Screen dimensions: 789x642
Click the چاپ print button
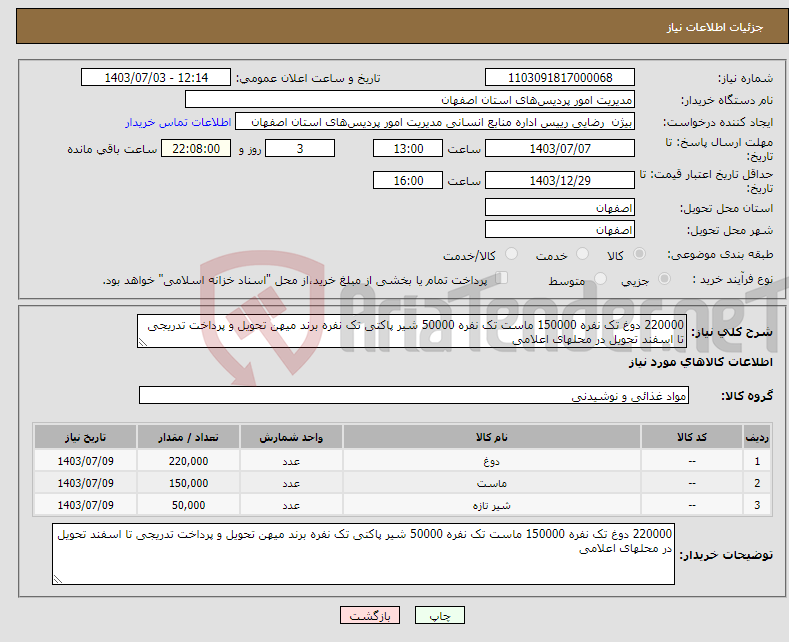440,615
